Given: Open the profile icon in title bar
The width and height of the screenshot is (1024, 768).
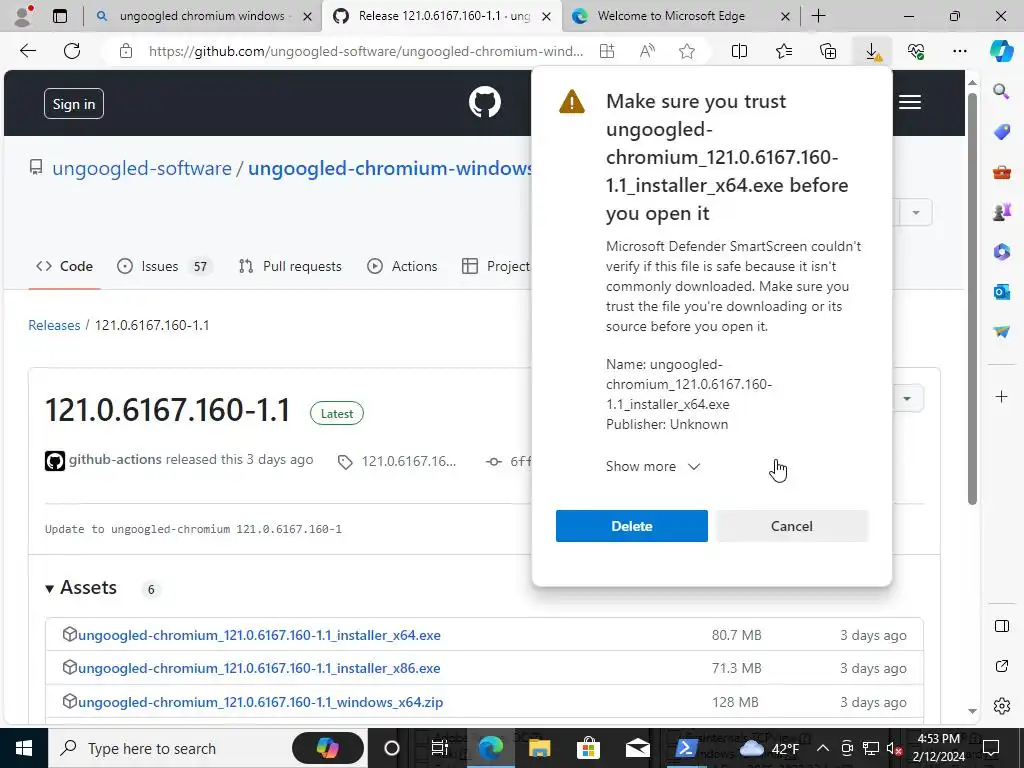Looking at the screenshot, I should click(23, 16).
